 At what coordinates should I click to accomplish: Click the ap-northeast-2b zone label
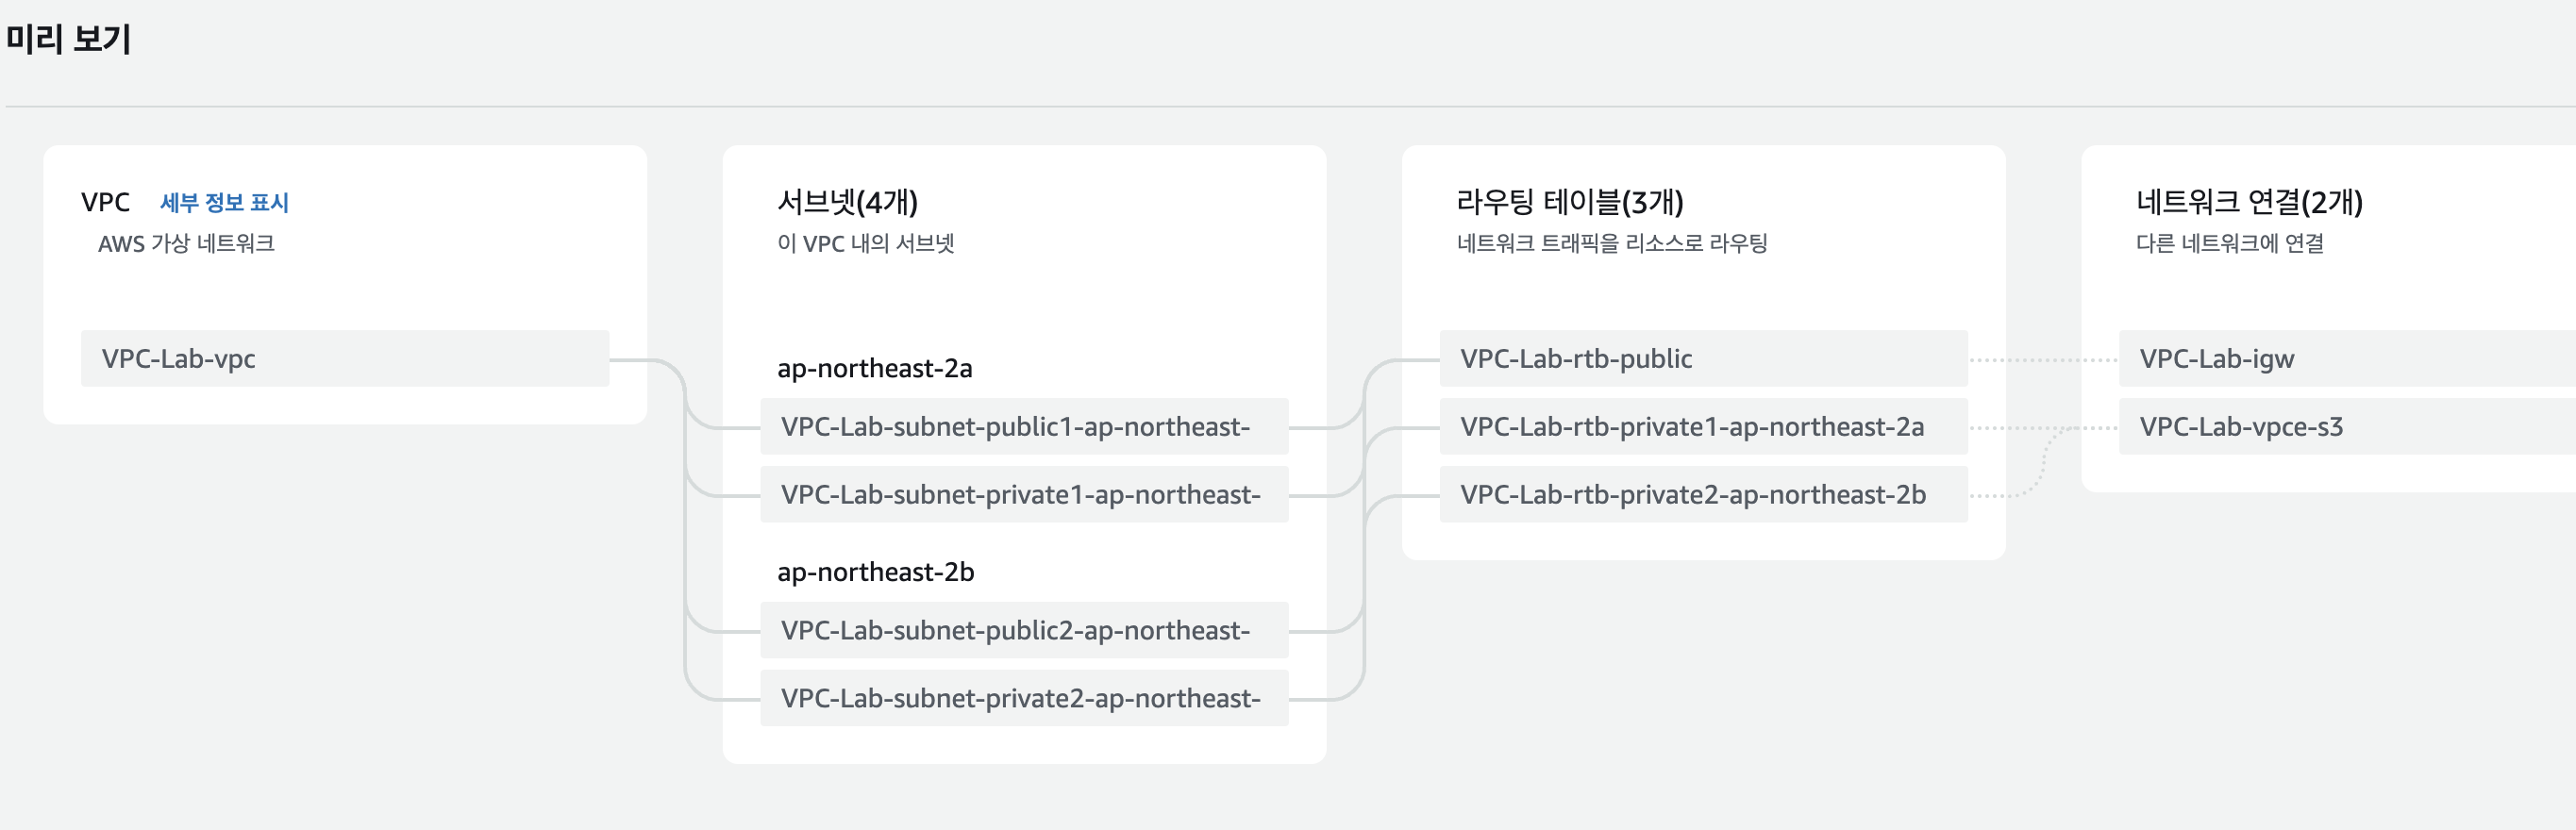tap(875, 573)
